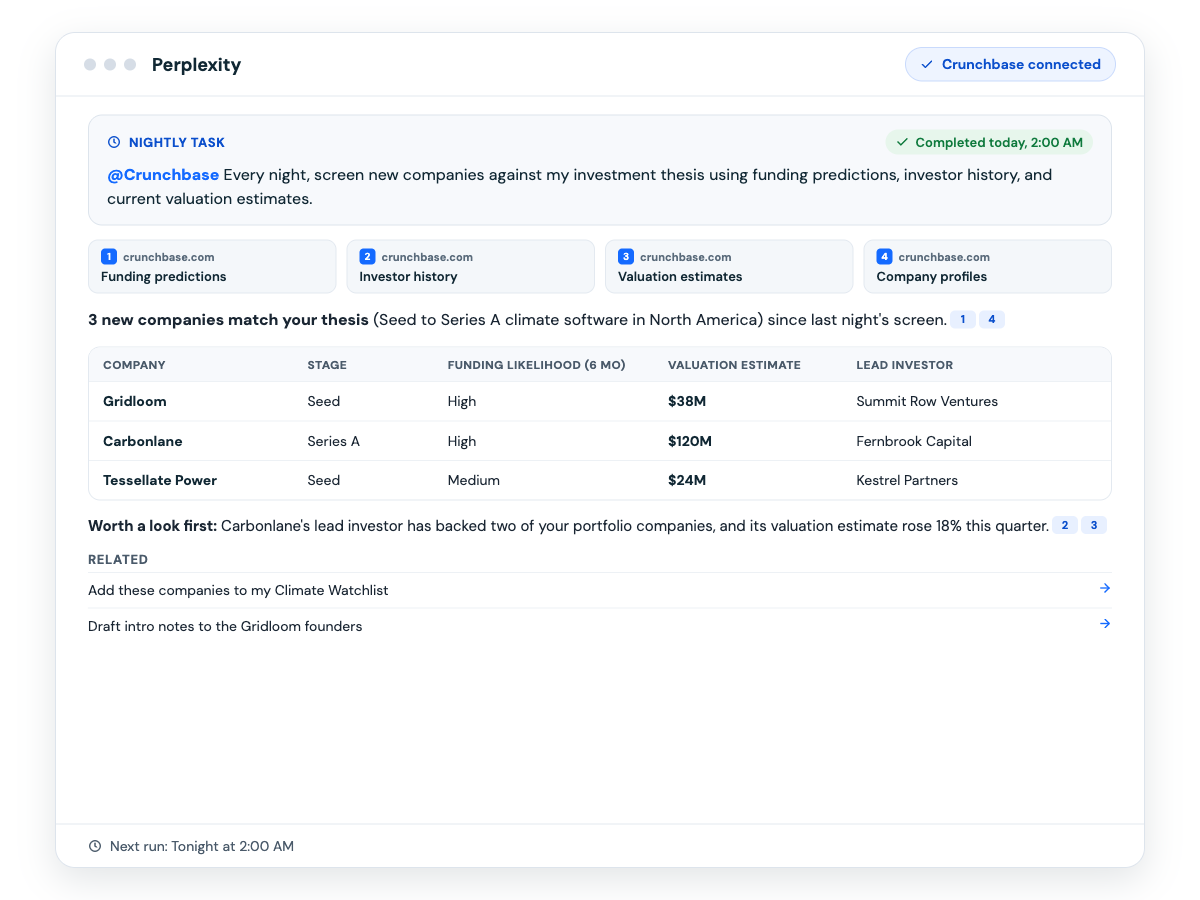Image resolution: width=1200 pixels, height=900 pixels.
Task: Click source number 2 badge on Investor history card
Action: [x=367, y=257]
